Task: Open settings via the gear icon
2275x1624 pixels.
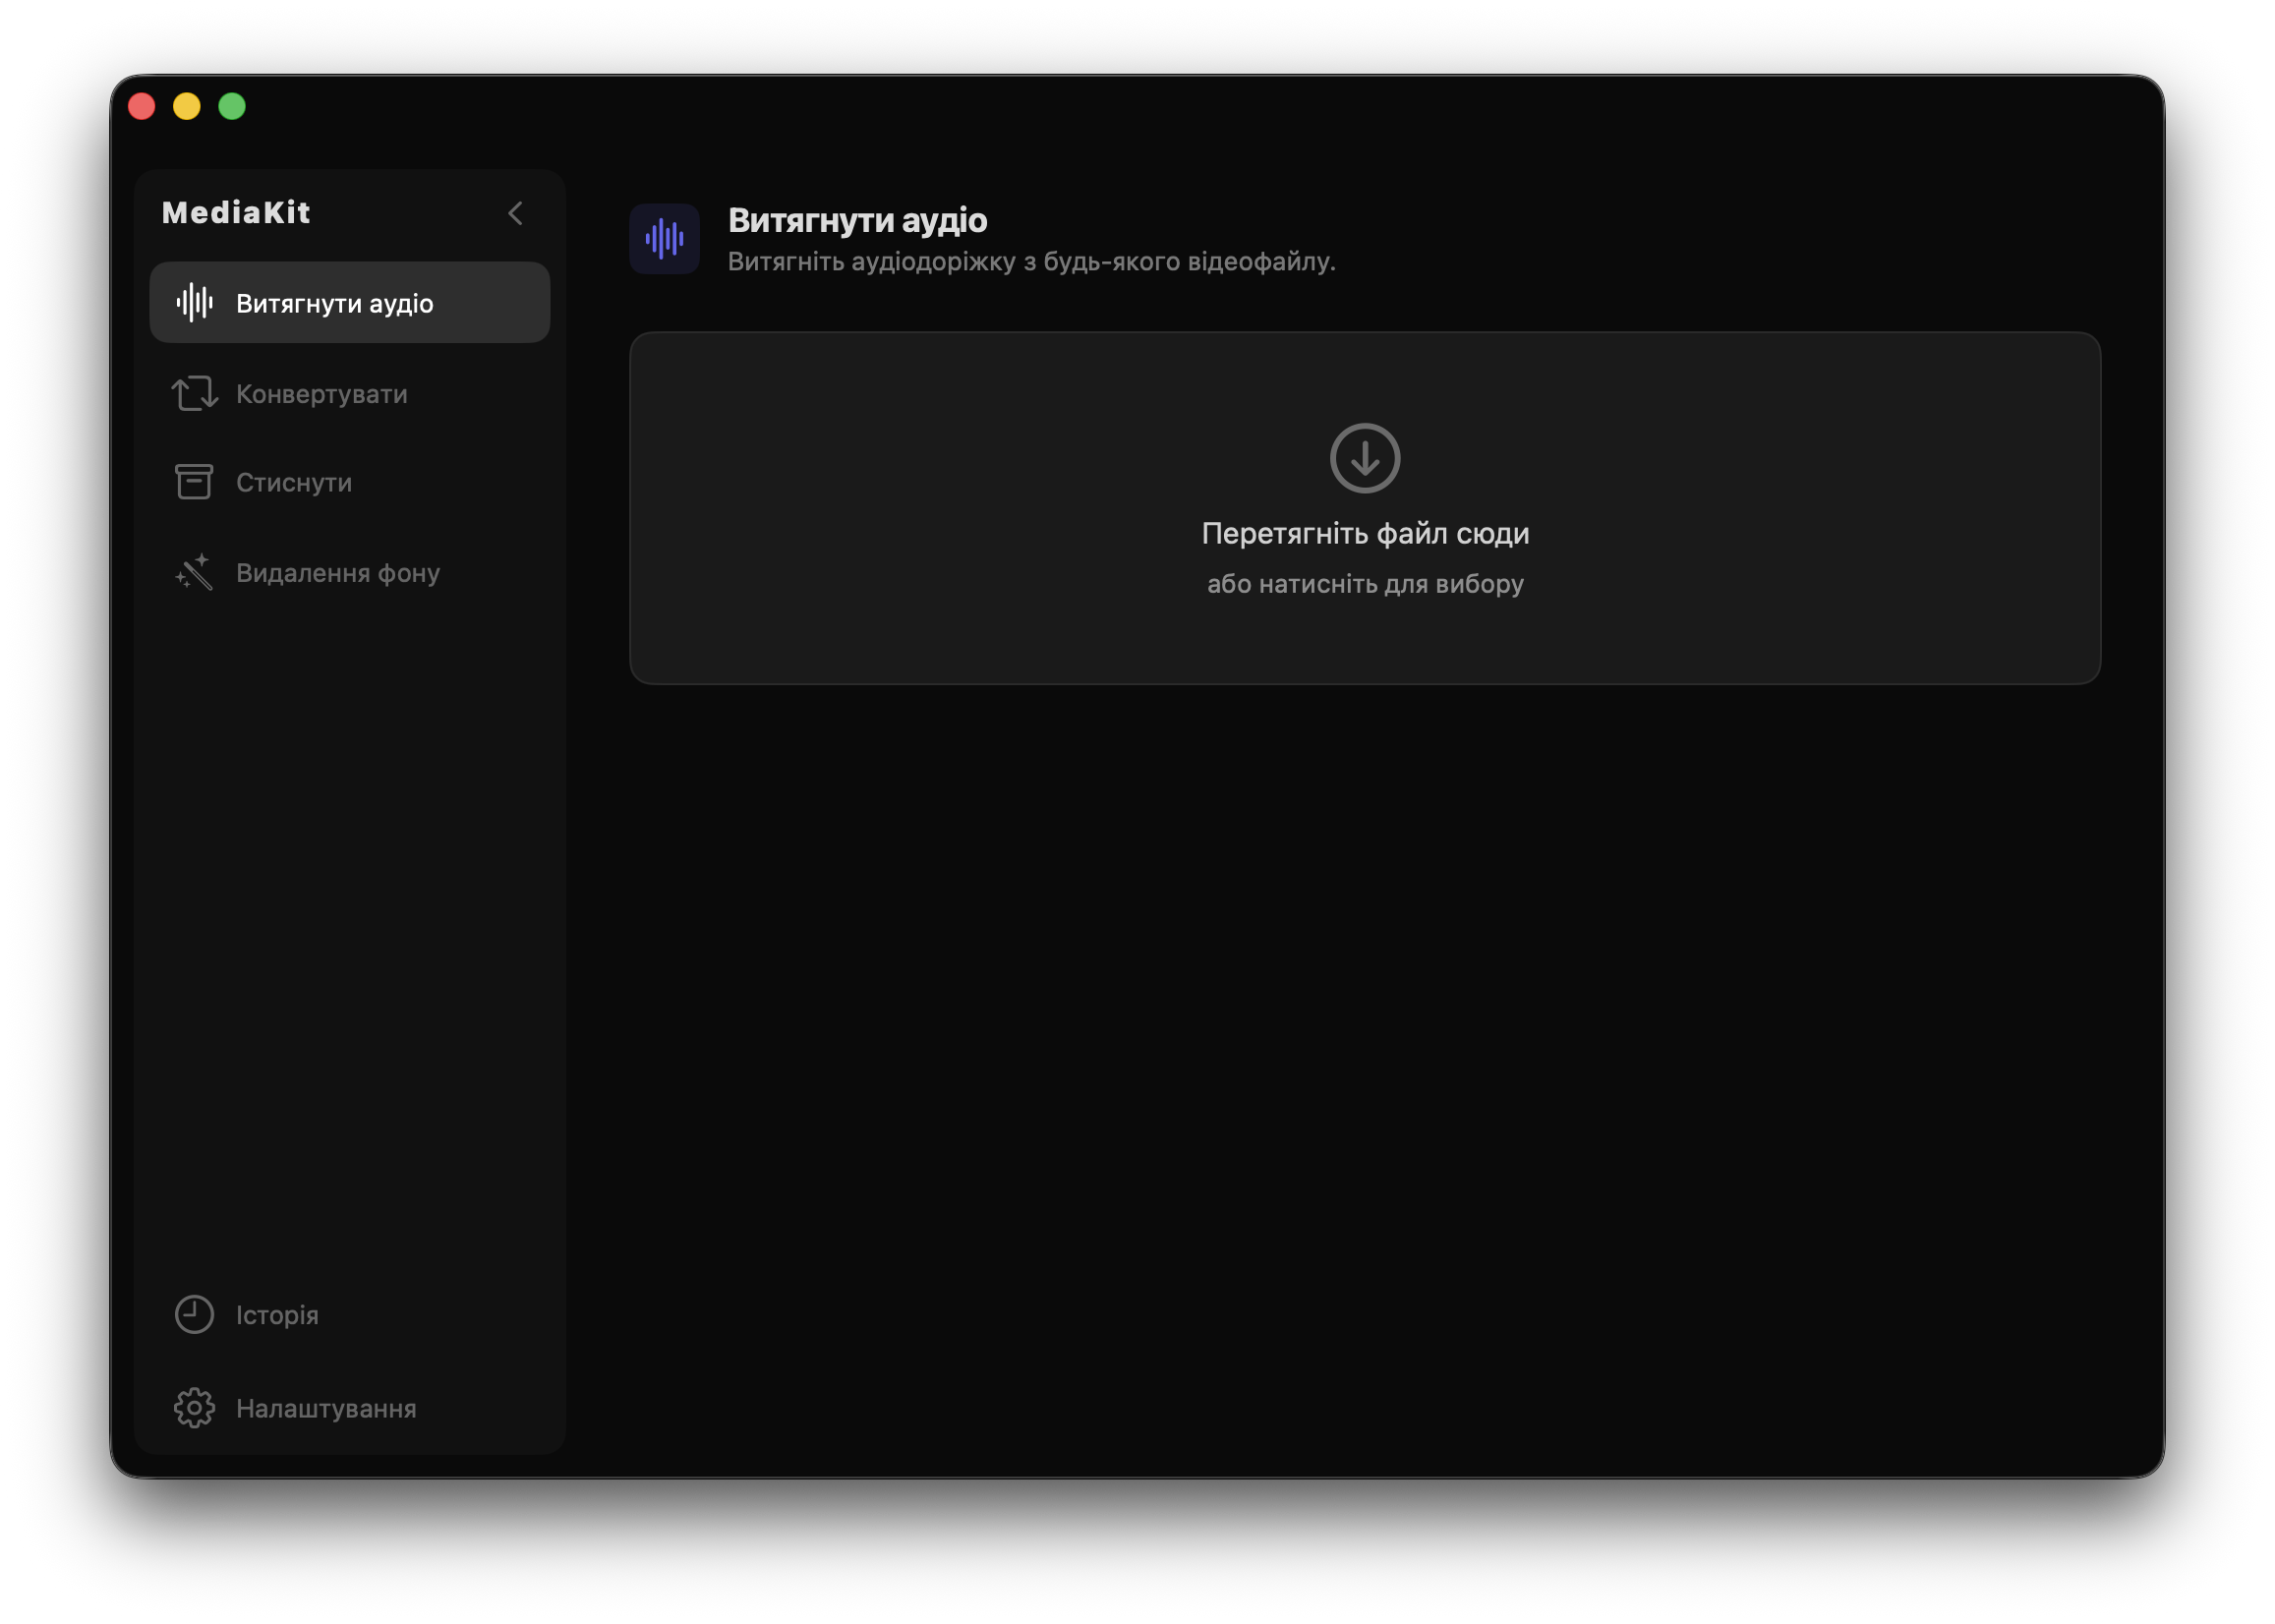Action: click(194, 1408)
